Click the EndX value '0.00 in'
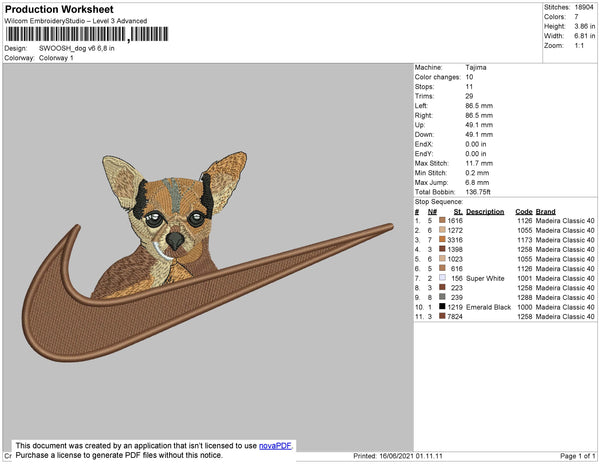Image resolution: width=600 pixels, height=464 pixels. (476, 144)
